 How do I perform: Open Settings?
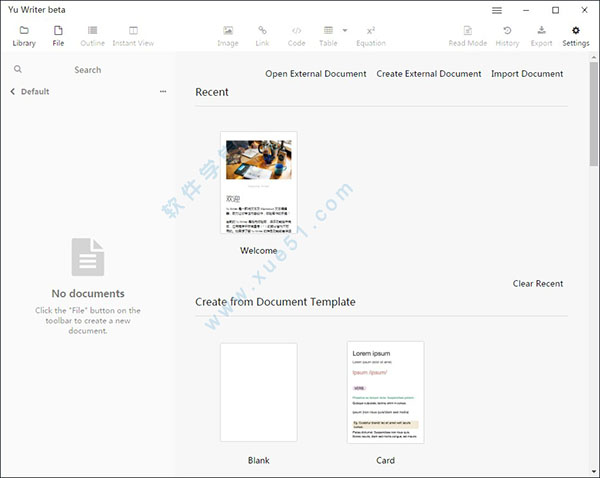(576, 36)
